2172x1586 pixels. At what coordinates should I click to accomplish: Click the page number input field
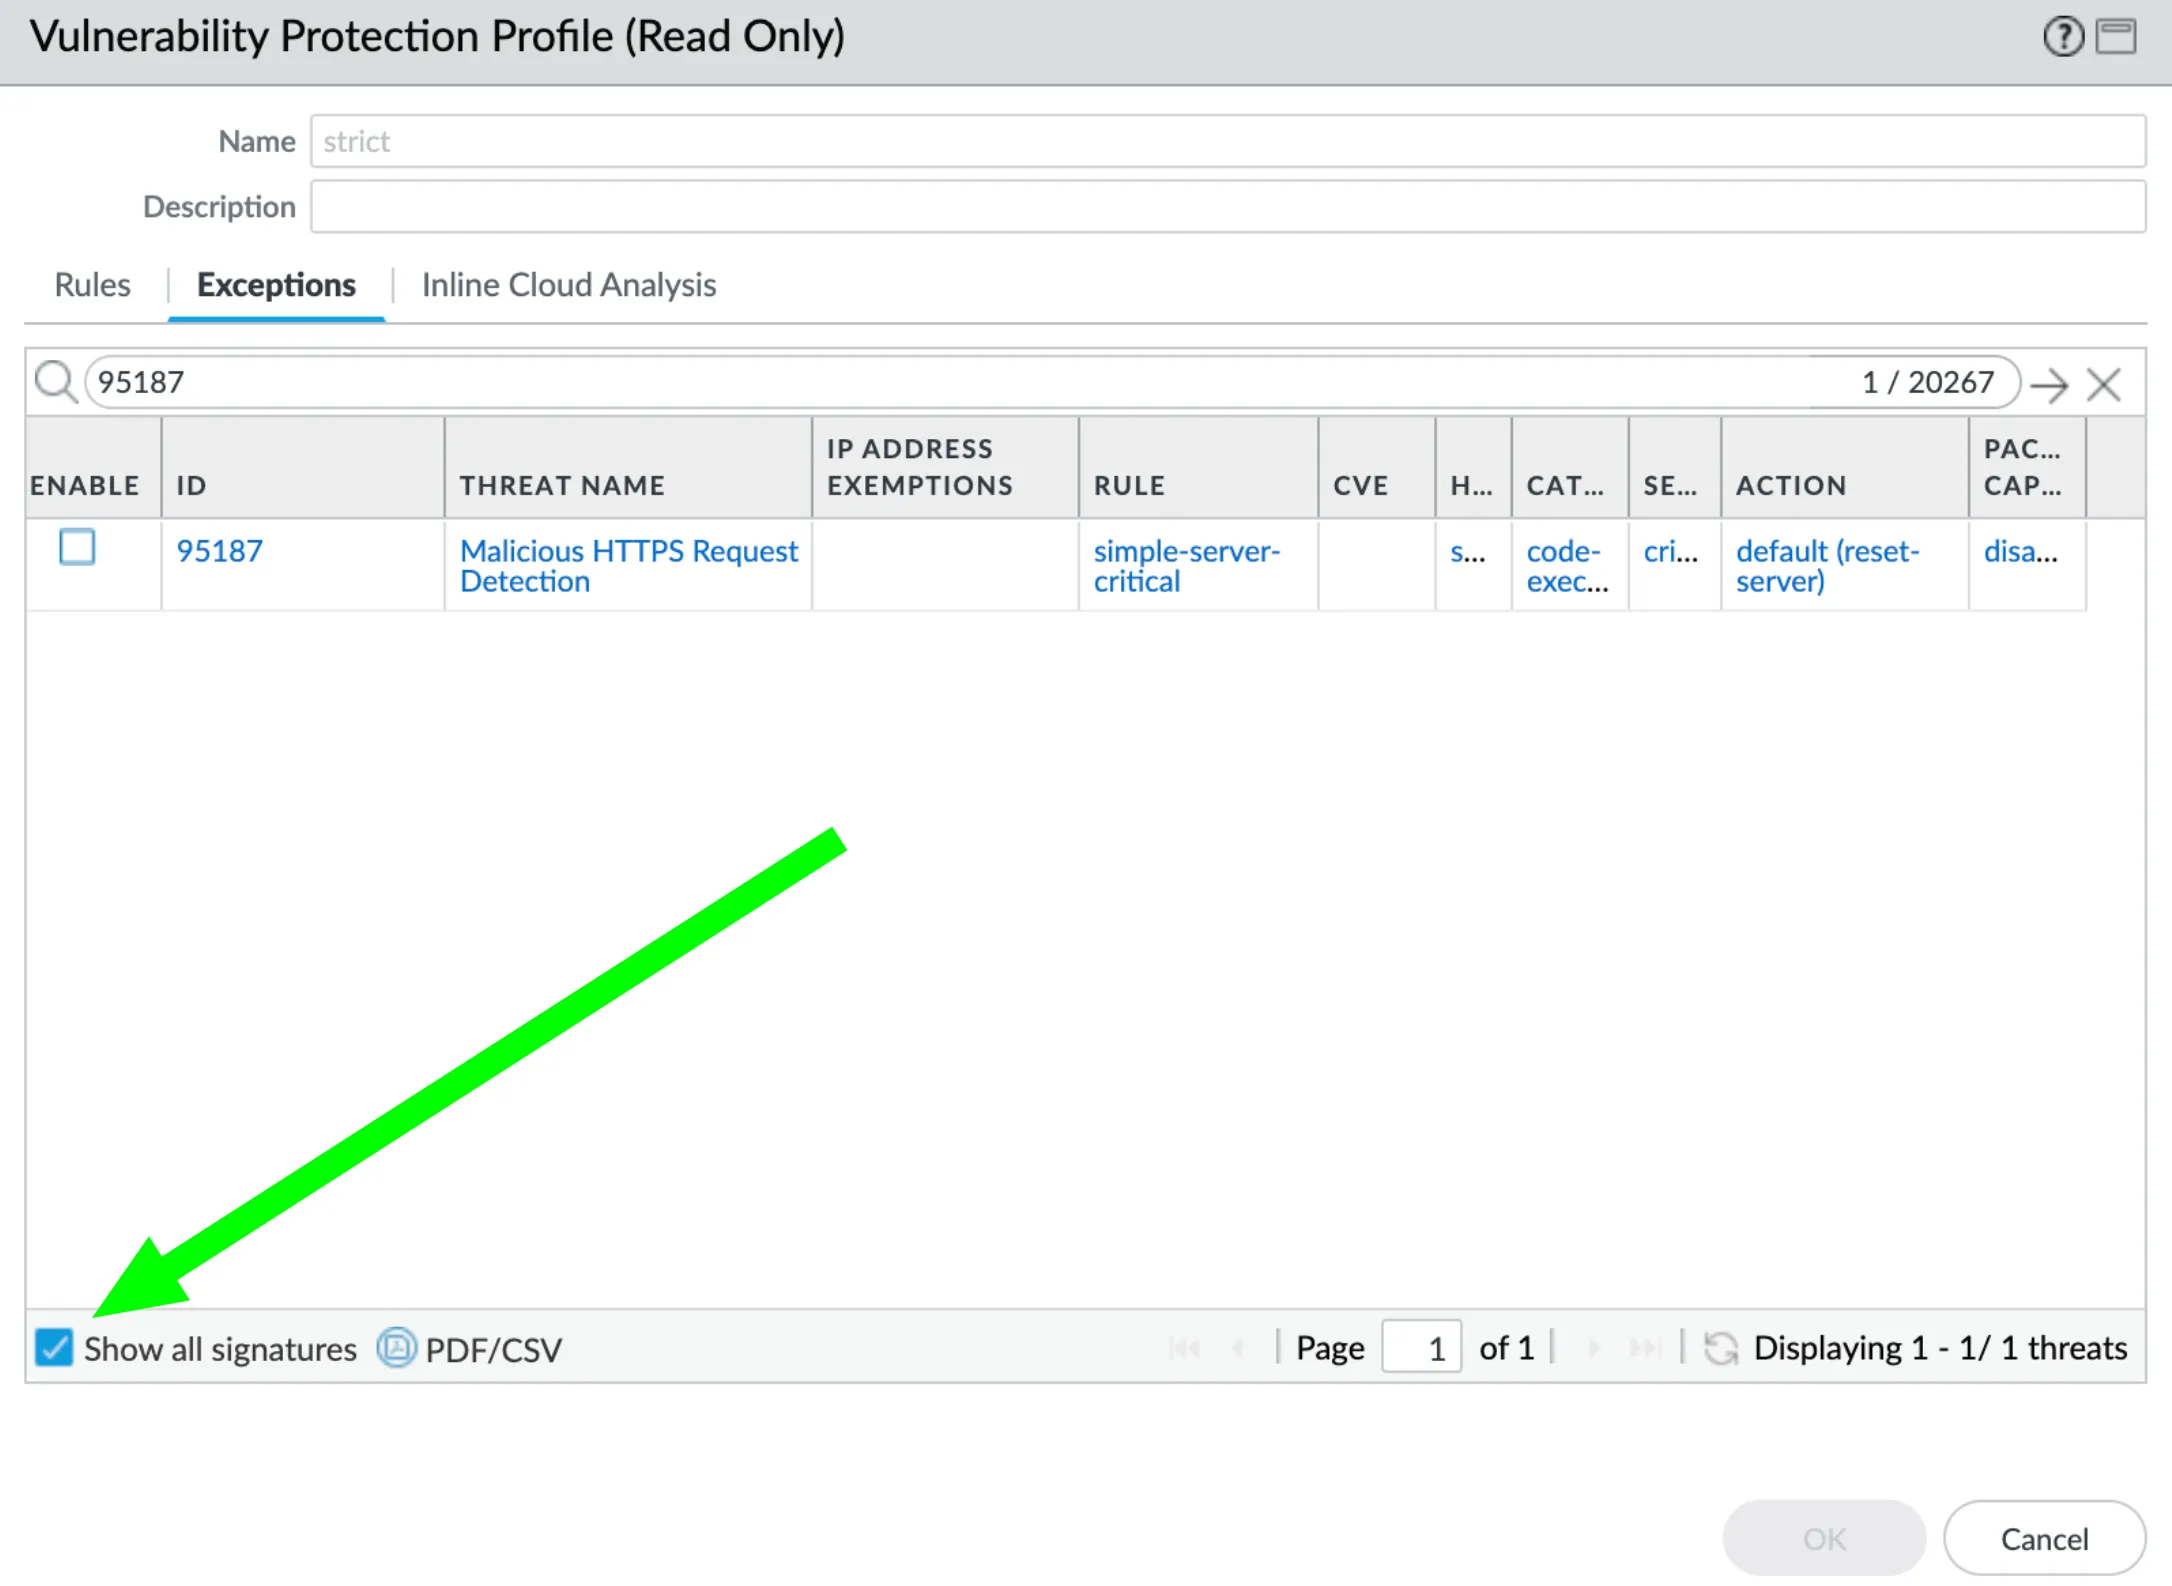point(1421,1348)
